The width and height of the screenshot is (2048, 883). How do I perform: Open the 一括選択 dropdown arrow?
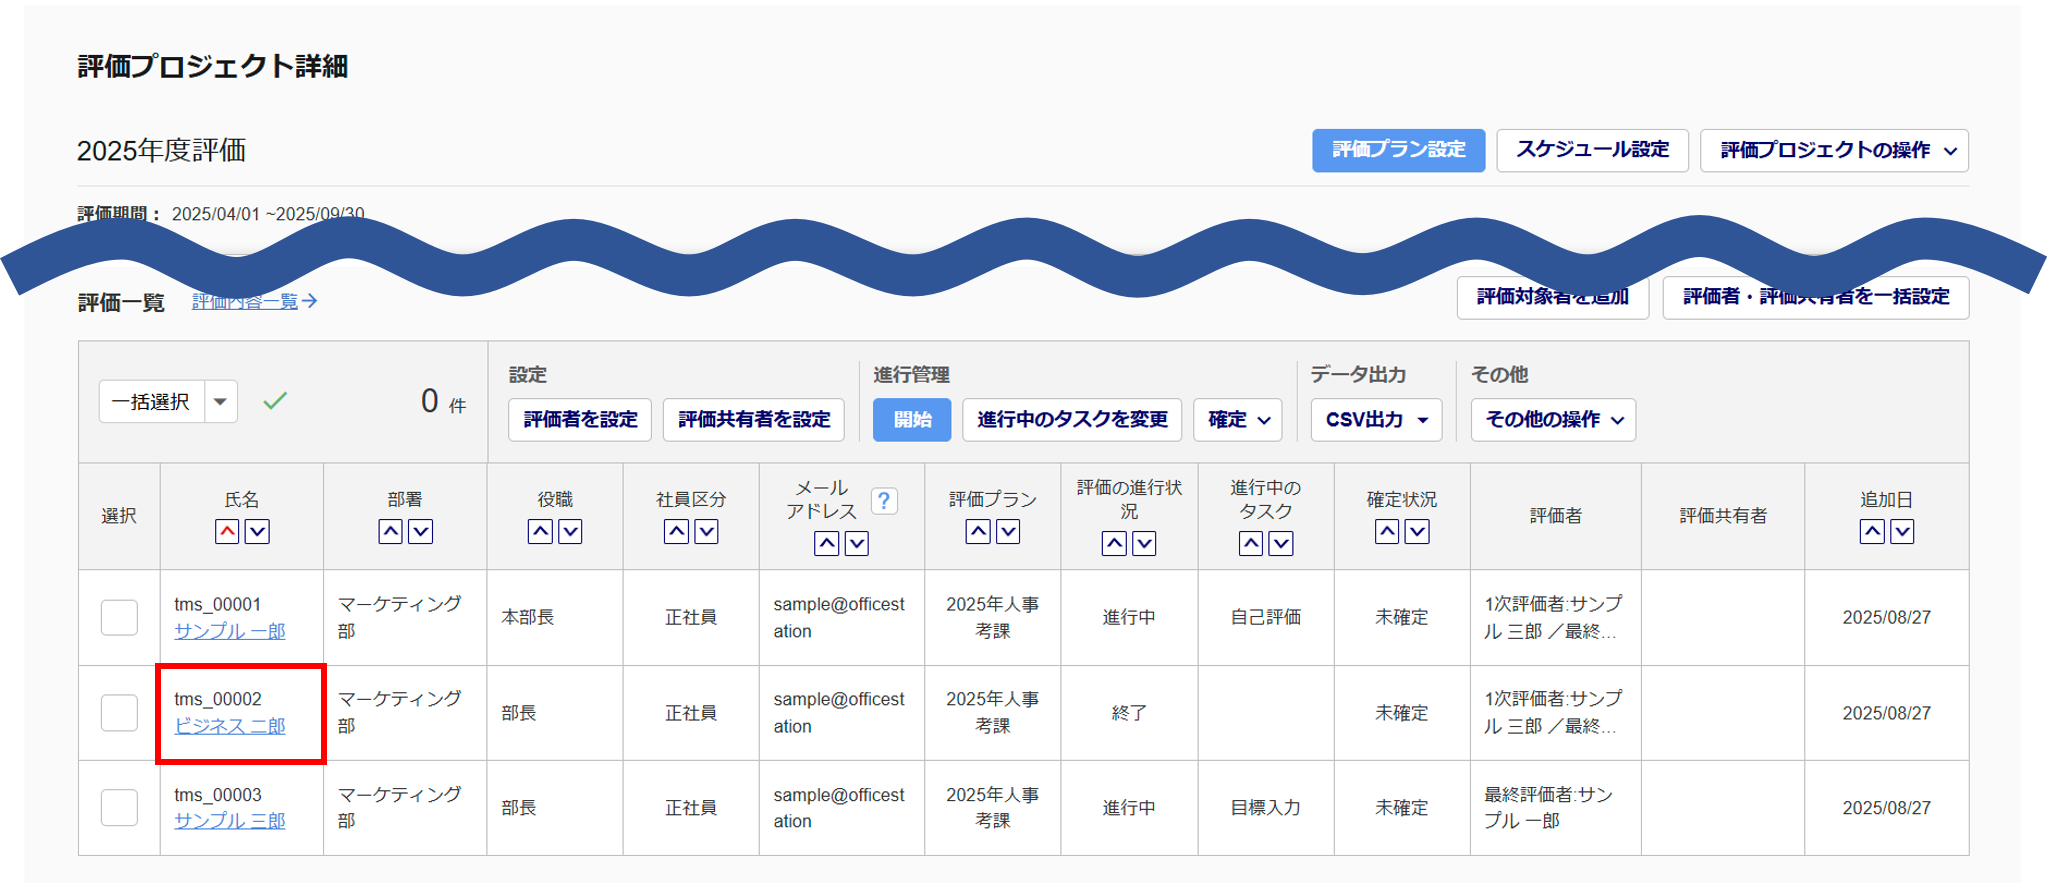pyautogui.click(x=221, y=402)
